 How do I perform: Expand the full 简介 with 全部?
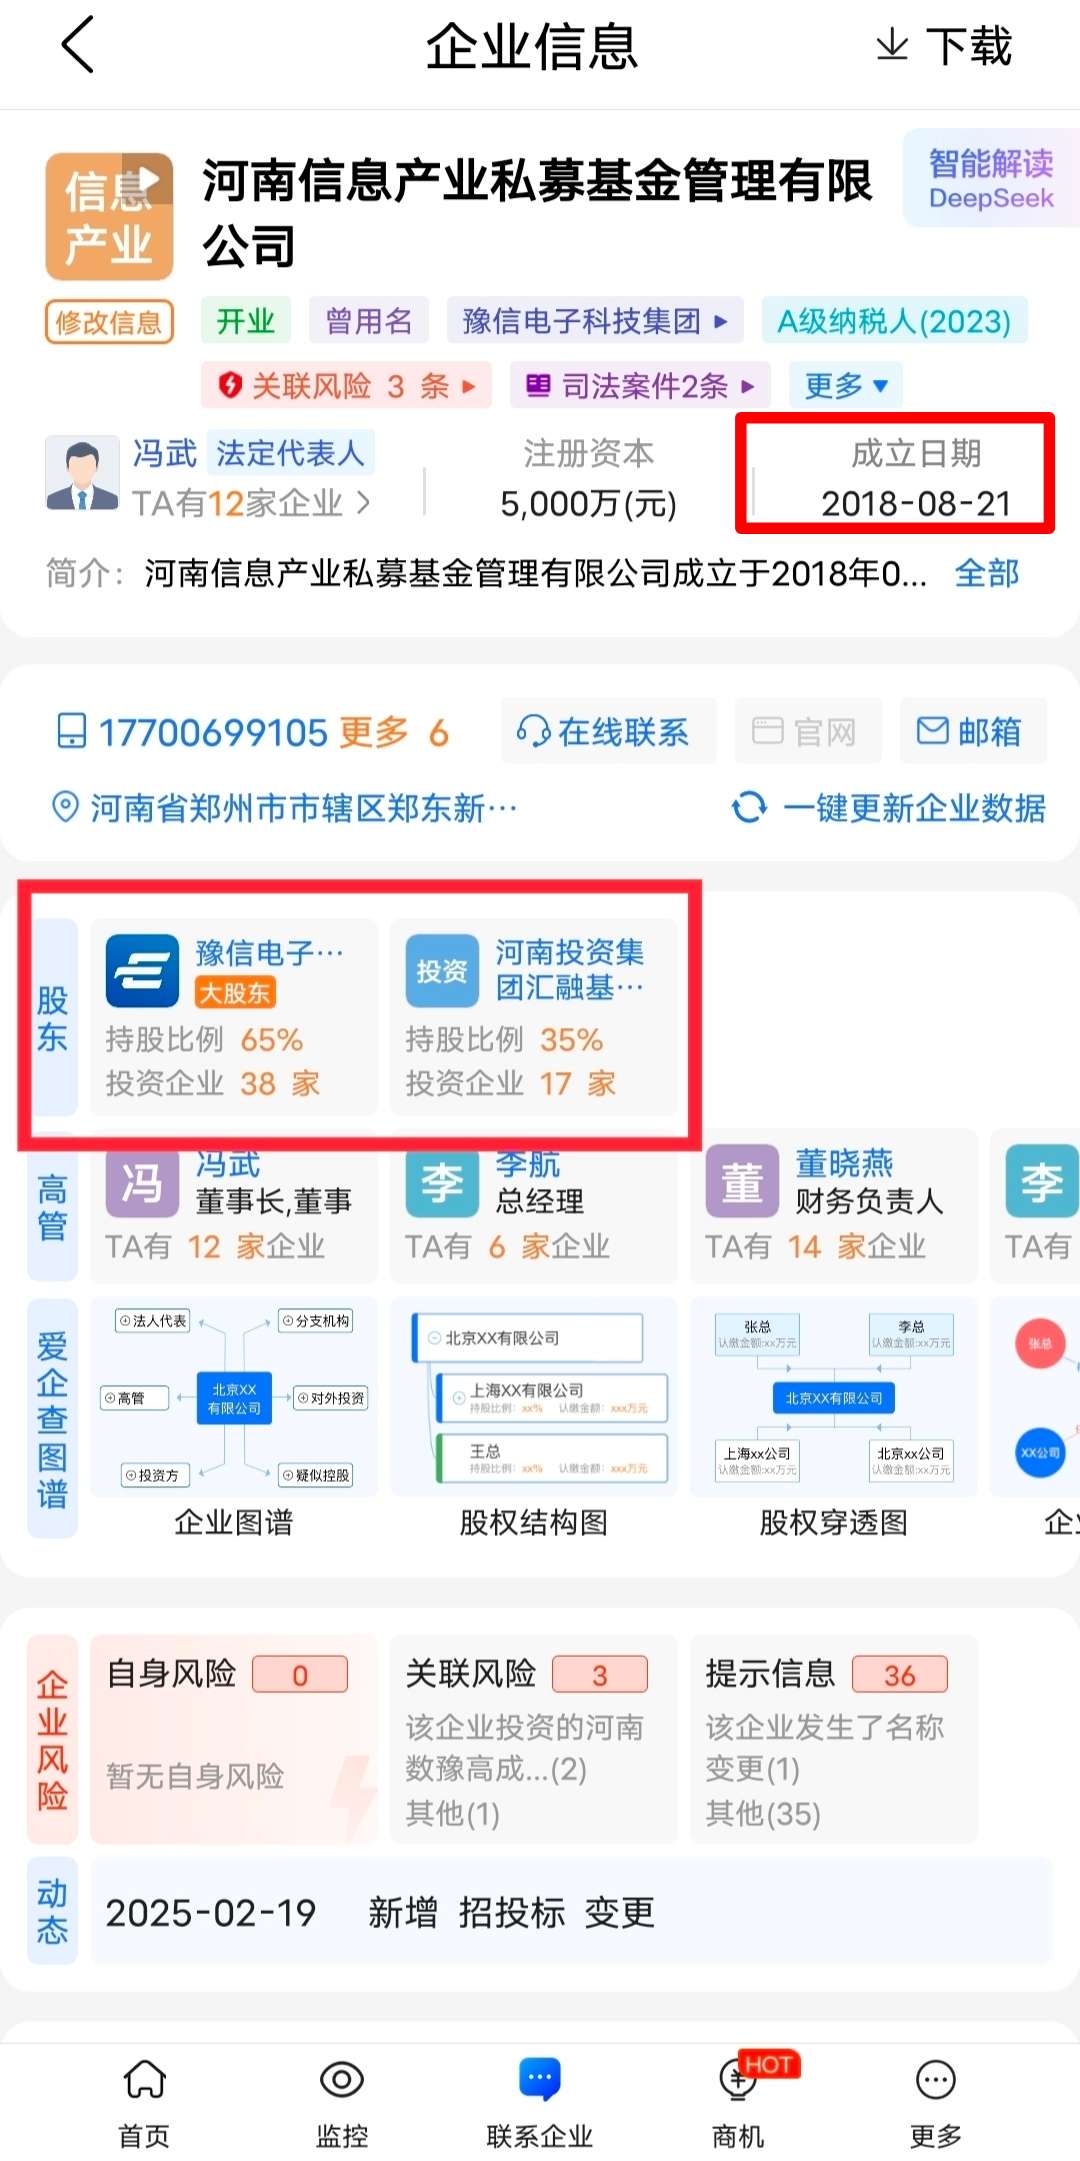[x=986, y=574]
